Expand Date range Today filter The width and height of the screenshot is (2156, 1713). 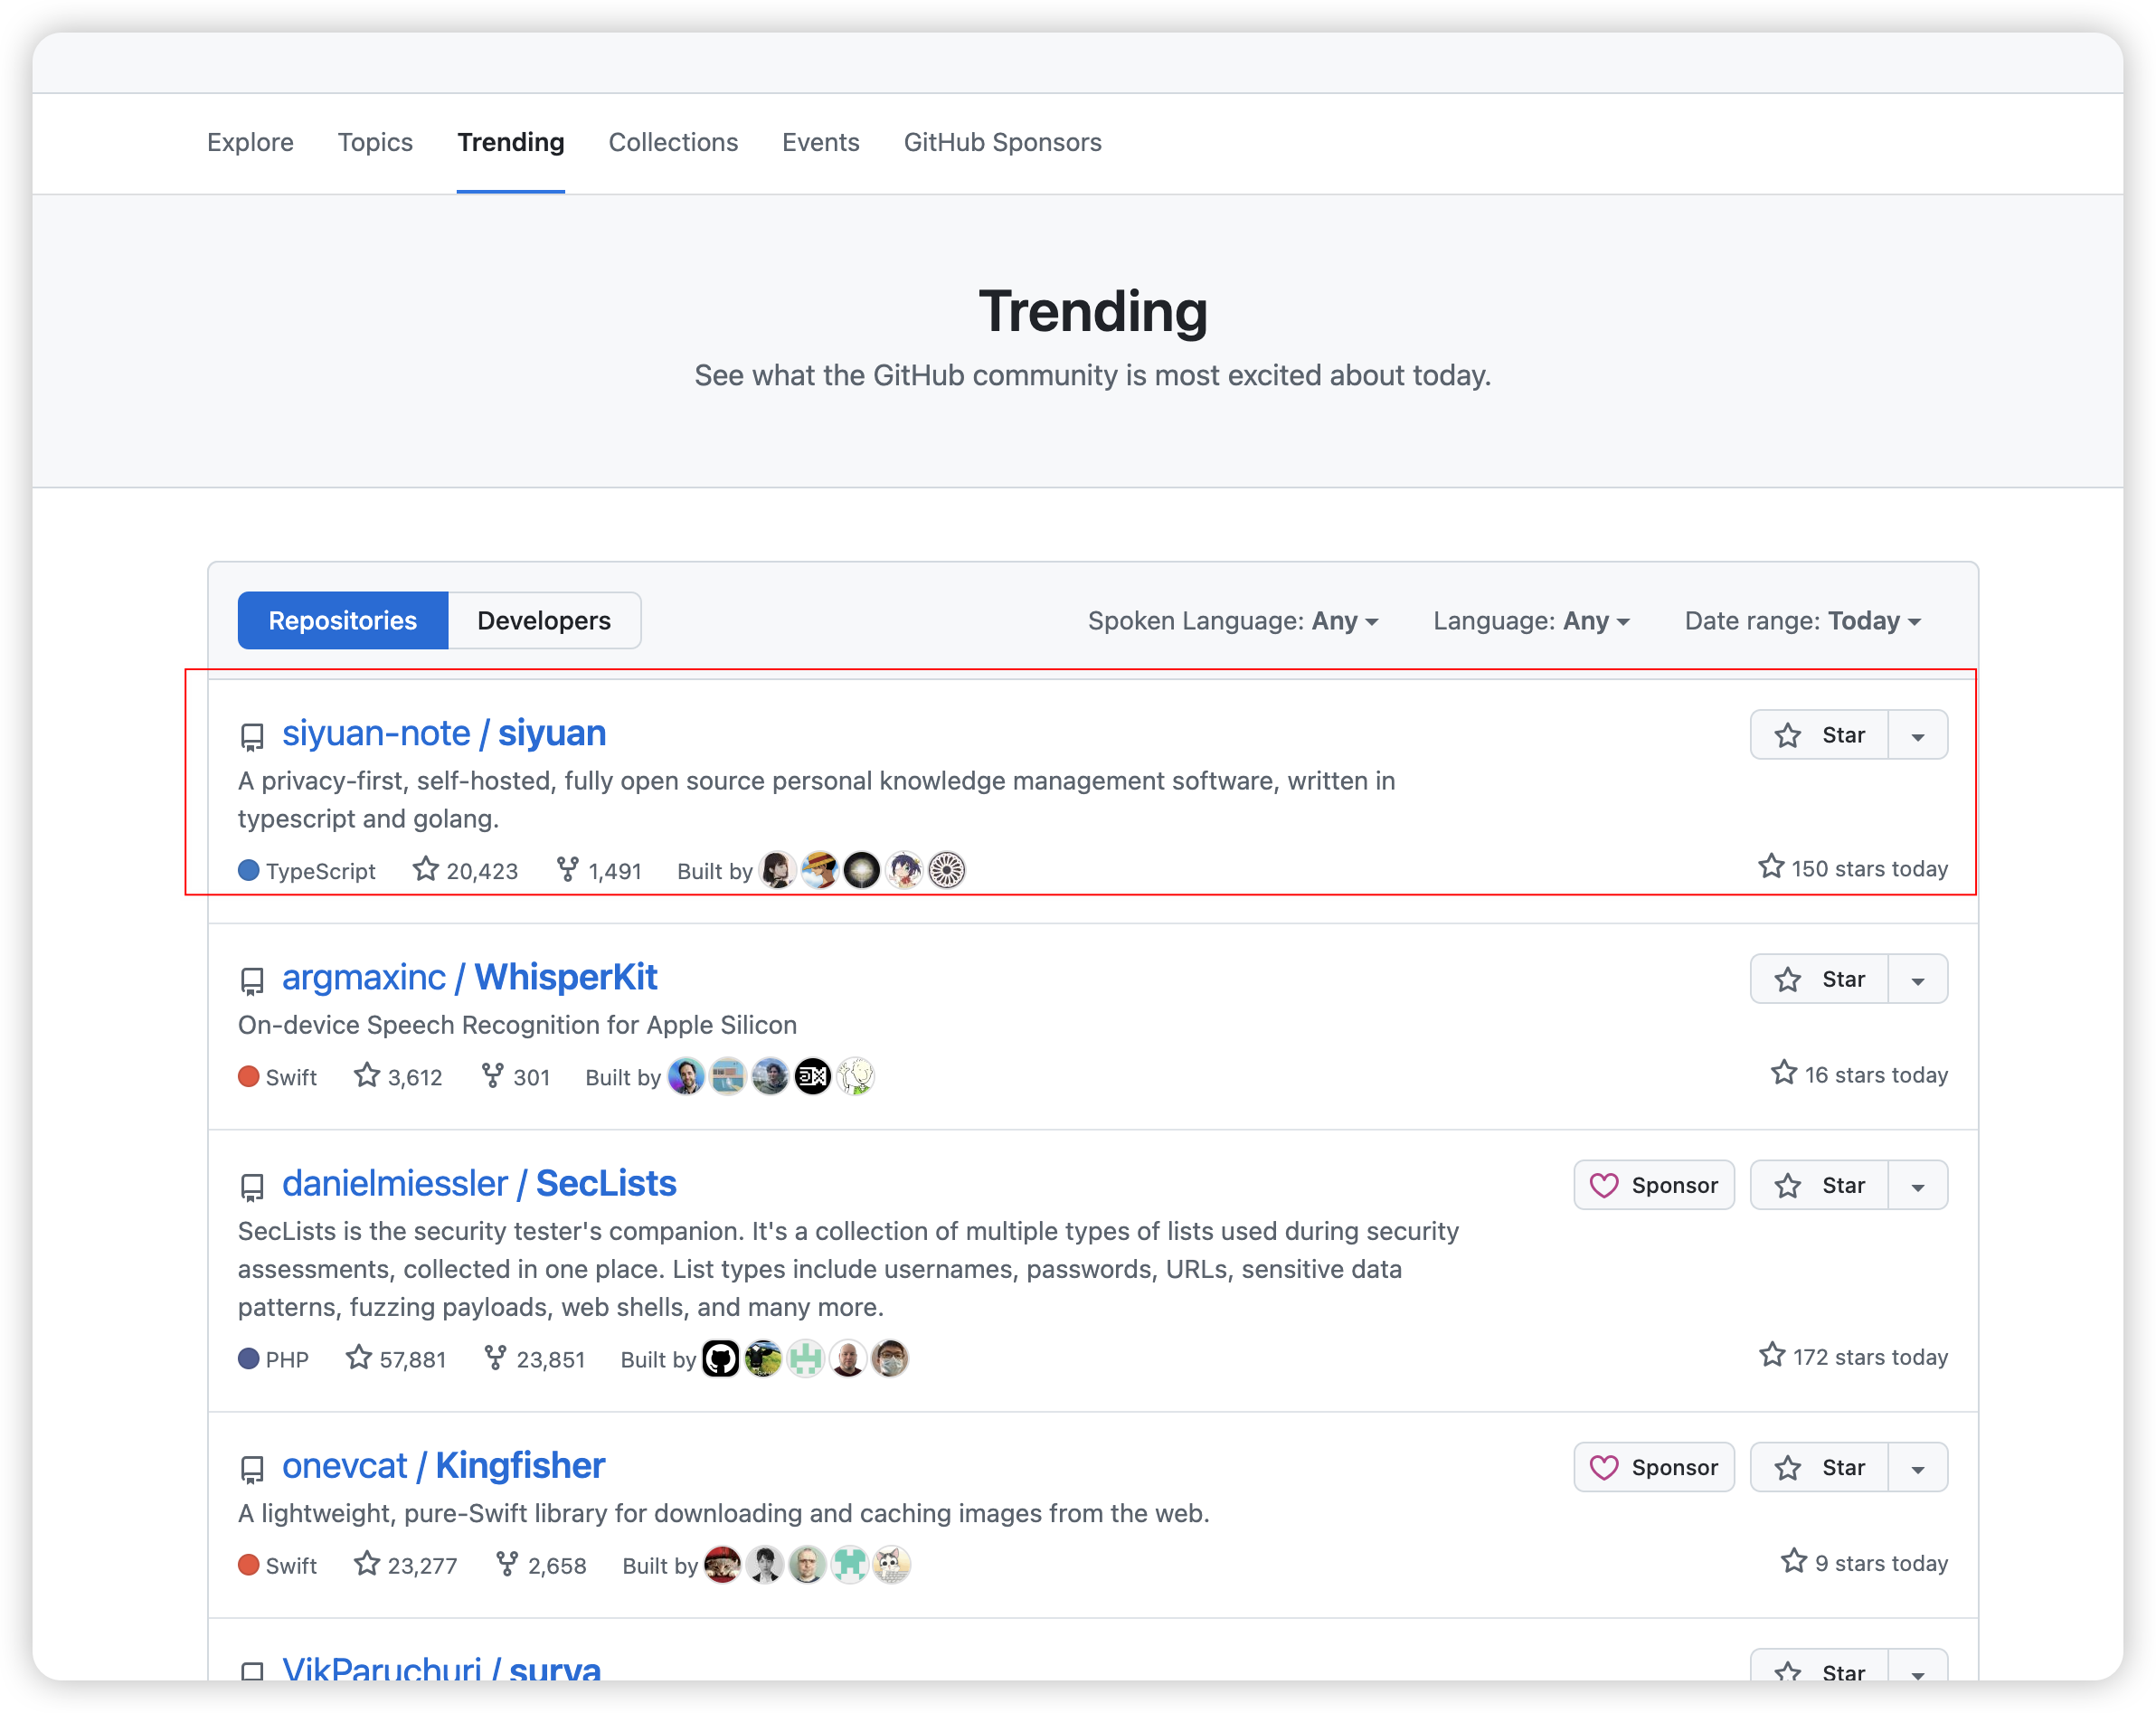tap(1802, 621)
